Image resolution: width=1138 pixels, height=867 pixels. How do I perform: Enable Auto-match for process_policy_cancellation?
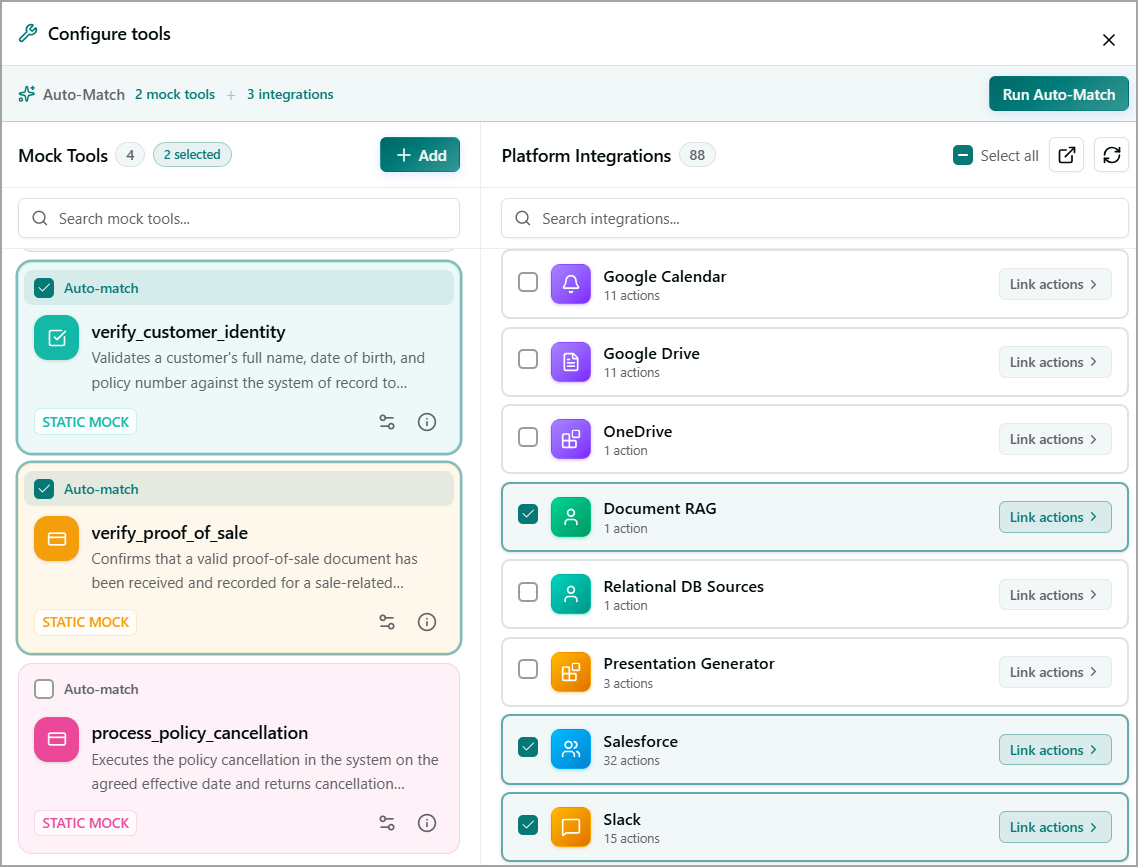coord(44,689)
